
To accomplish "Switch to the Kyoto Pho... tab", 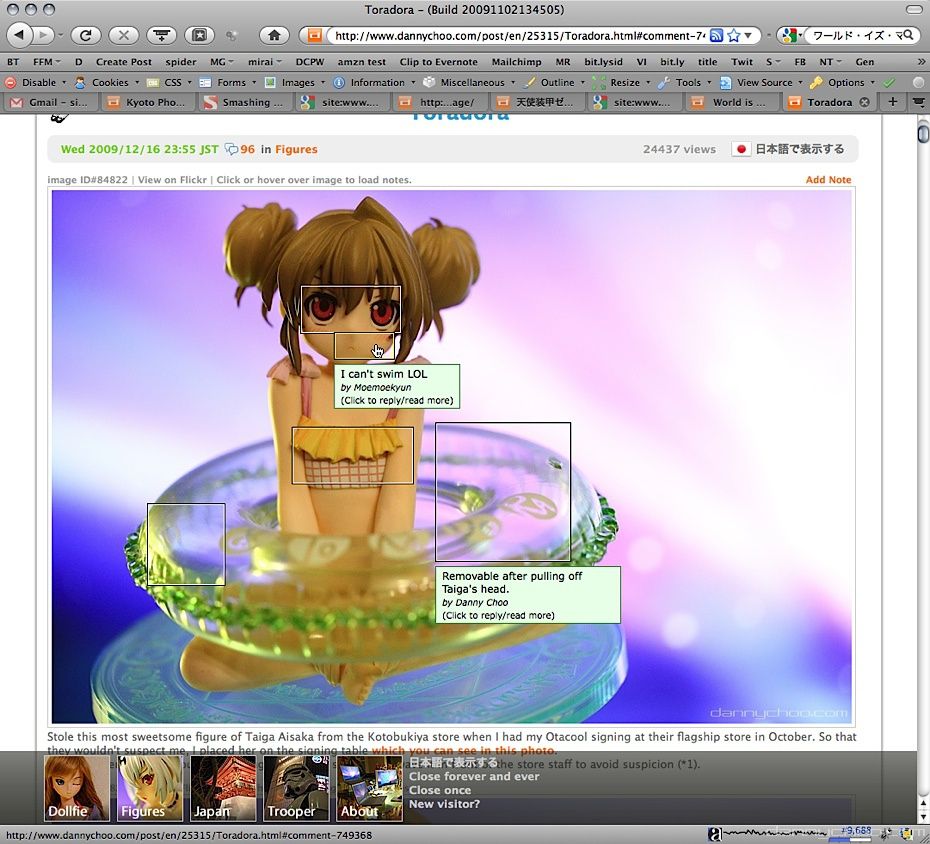I will coord(146,102).
